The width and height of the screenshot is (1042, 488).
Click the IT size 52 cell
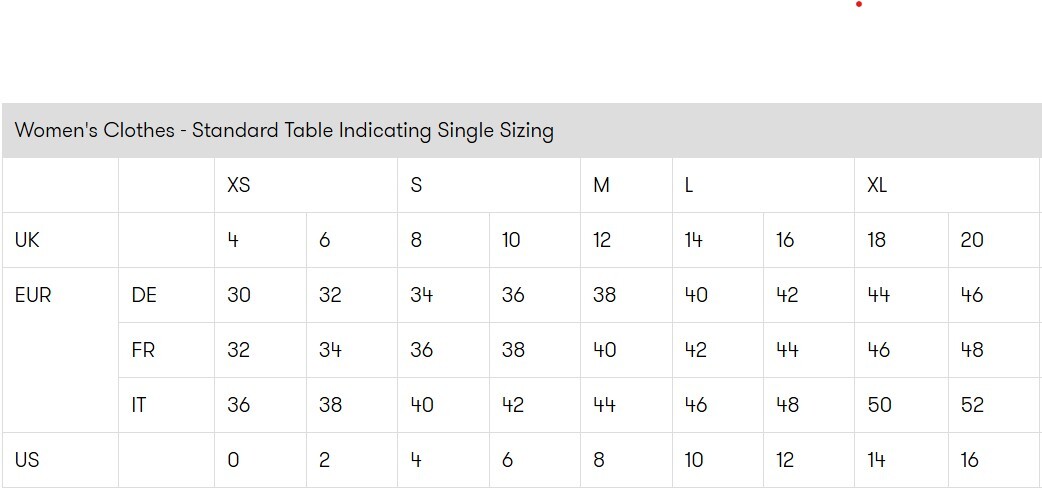(972, 405)
